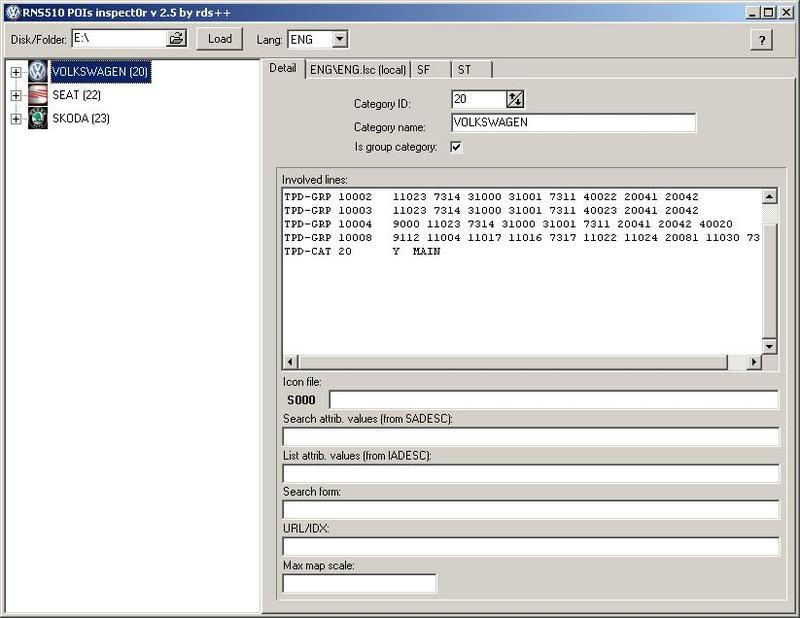Click the List attrib. values field
This screenshot has width=800, height=618.
(x=531, y=473)
